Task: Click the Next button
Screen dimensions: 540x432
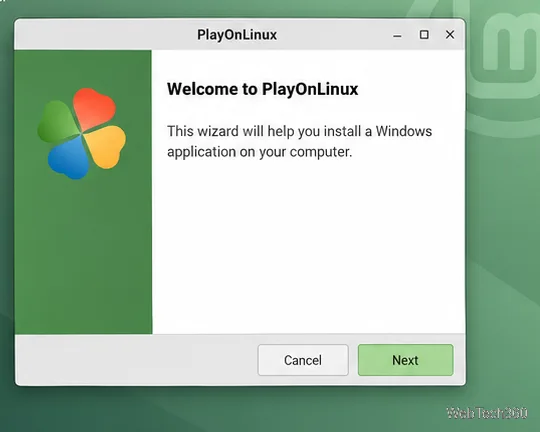Action: point(405,360)
